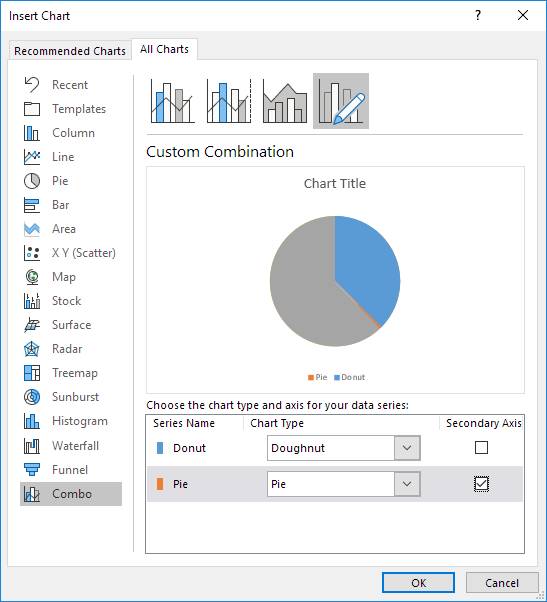Select the Custom Combination pencil icon
This screenshot has width=547, height=602.
coord(341,101)
